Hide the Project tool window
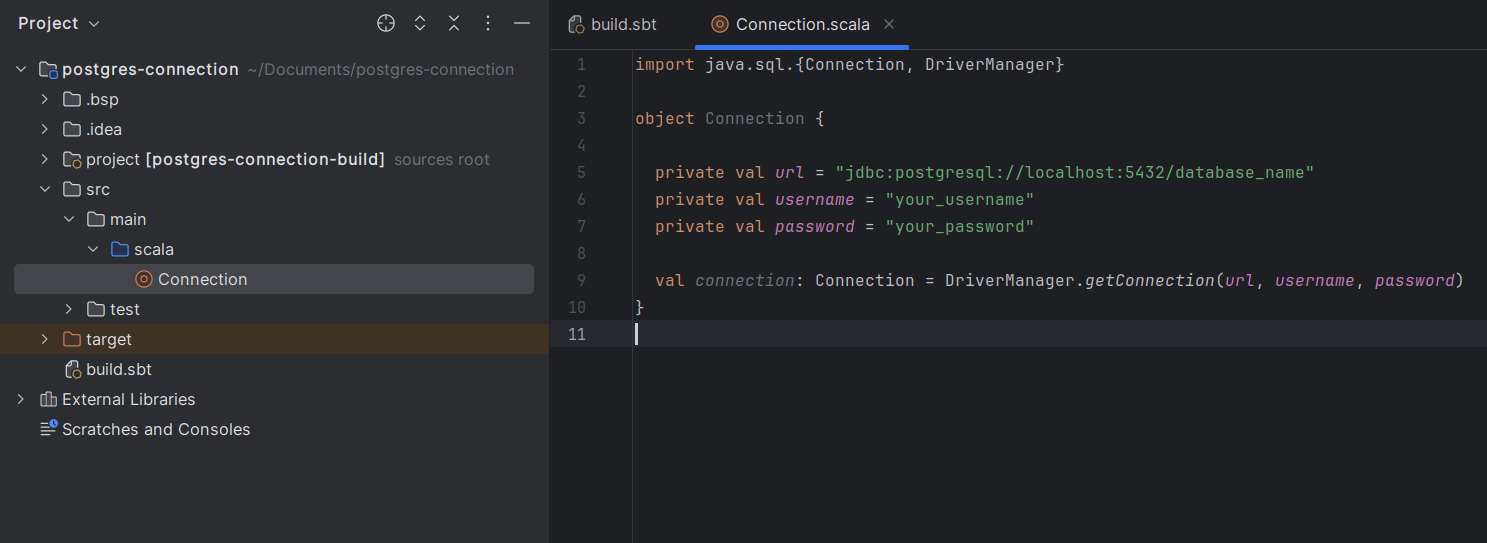1487x543 pixels. pyautogui.click(x=522, y=23)
